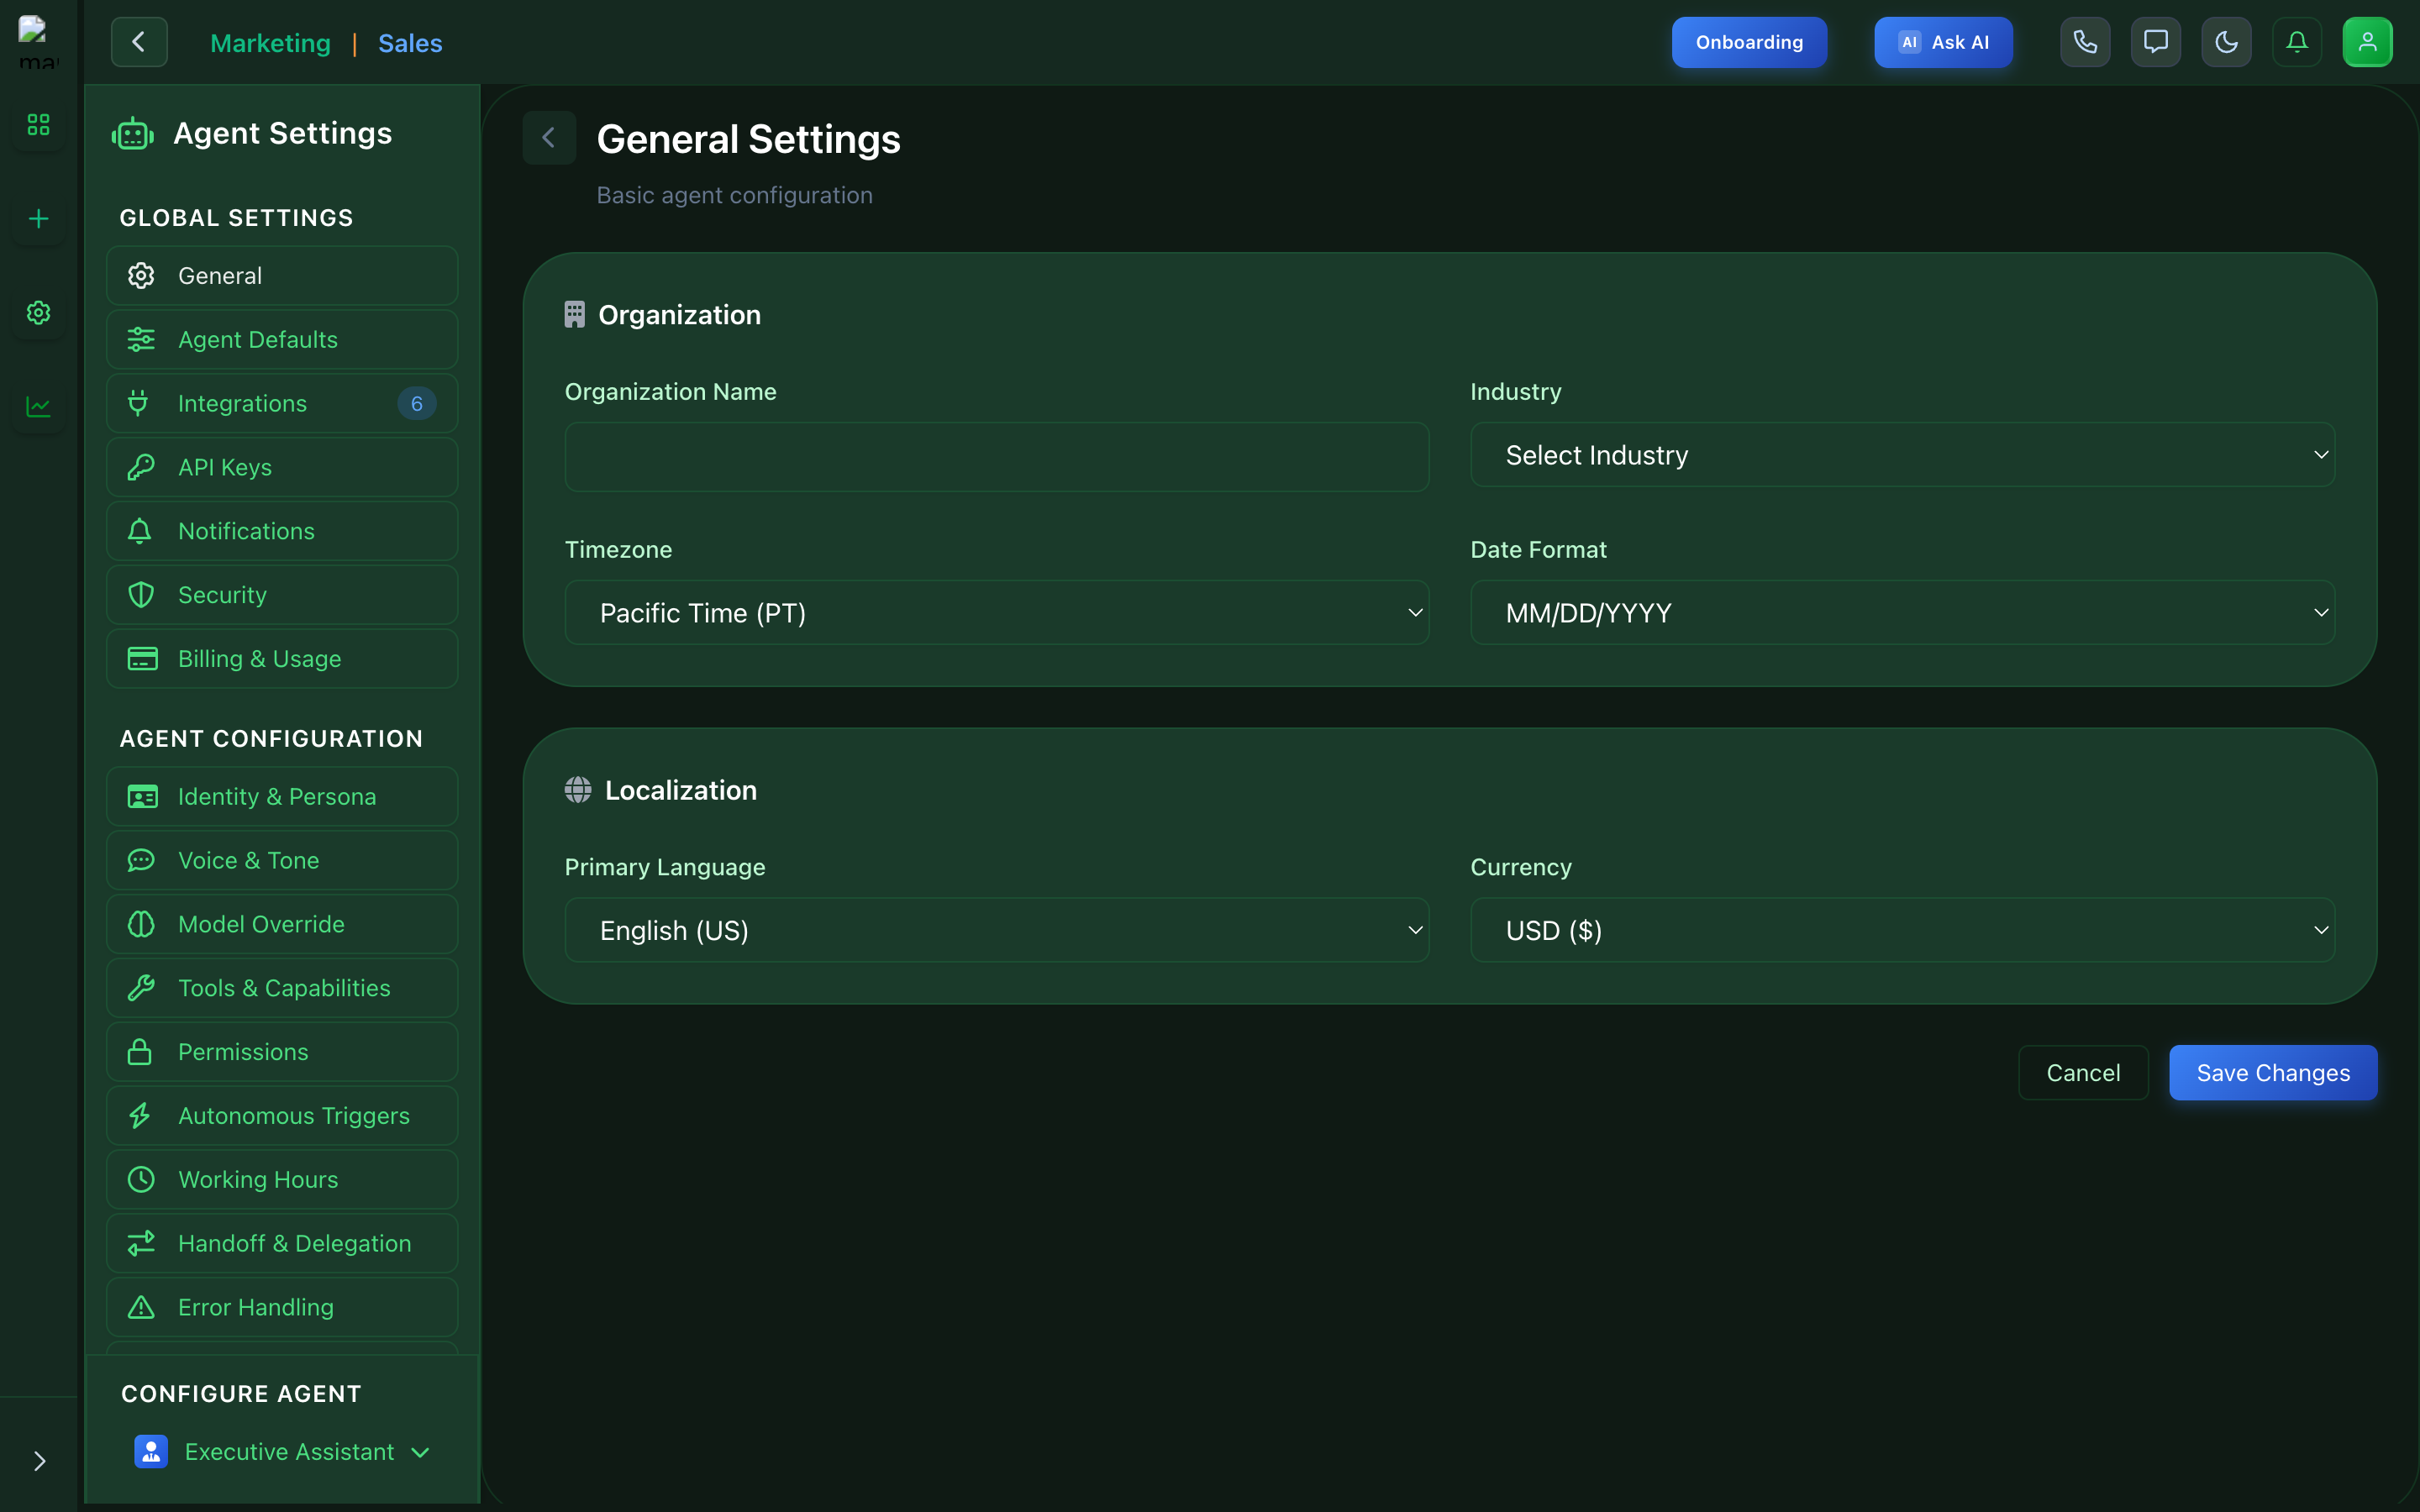2420x1512 pixels.
Task: Click the Billing & Usage card icon
Action: [x=142, y=659]
